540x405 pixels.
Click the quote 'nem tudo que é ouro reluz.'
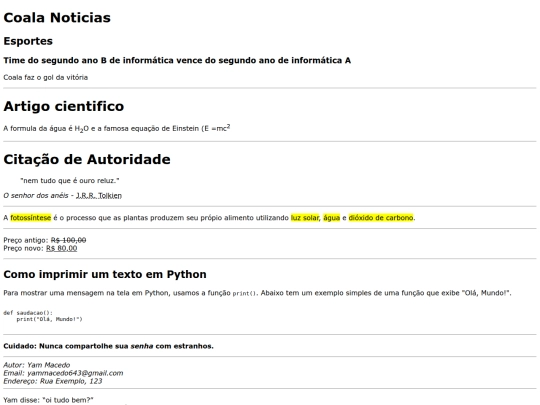[x=70, y=180]
